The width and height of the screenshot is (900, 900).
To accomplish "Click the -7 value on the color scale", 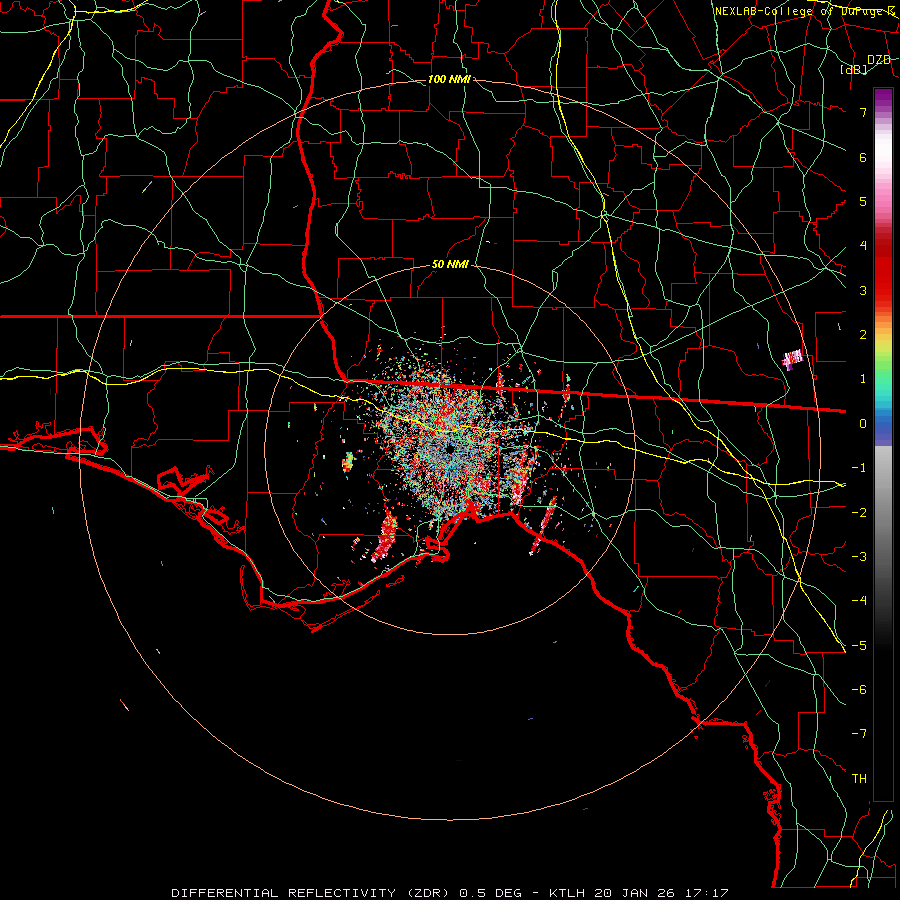I will tap(859, 734).
